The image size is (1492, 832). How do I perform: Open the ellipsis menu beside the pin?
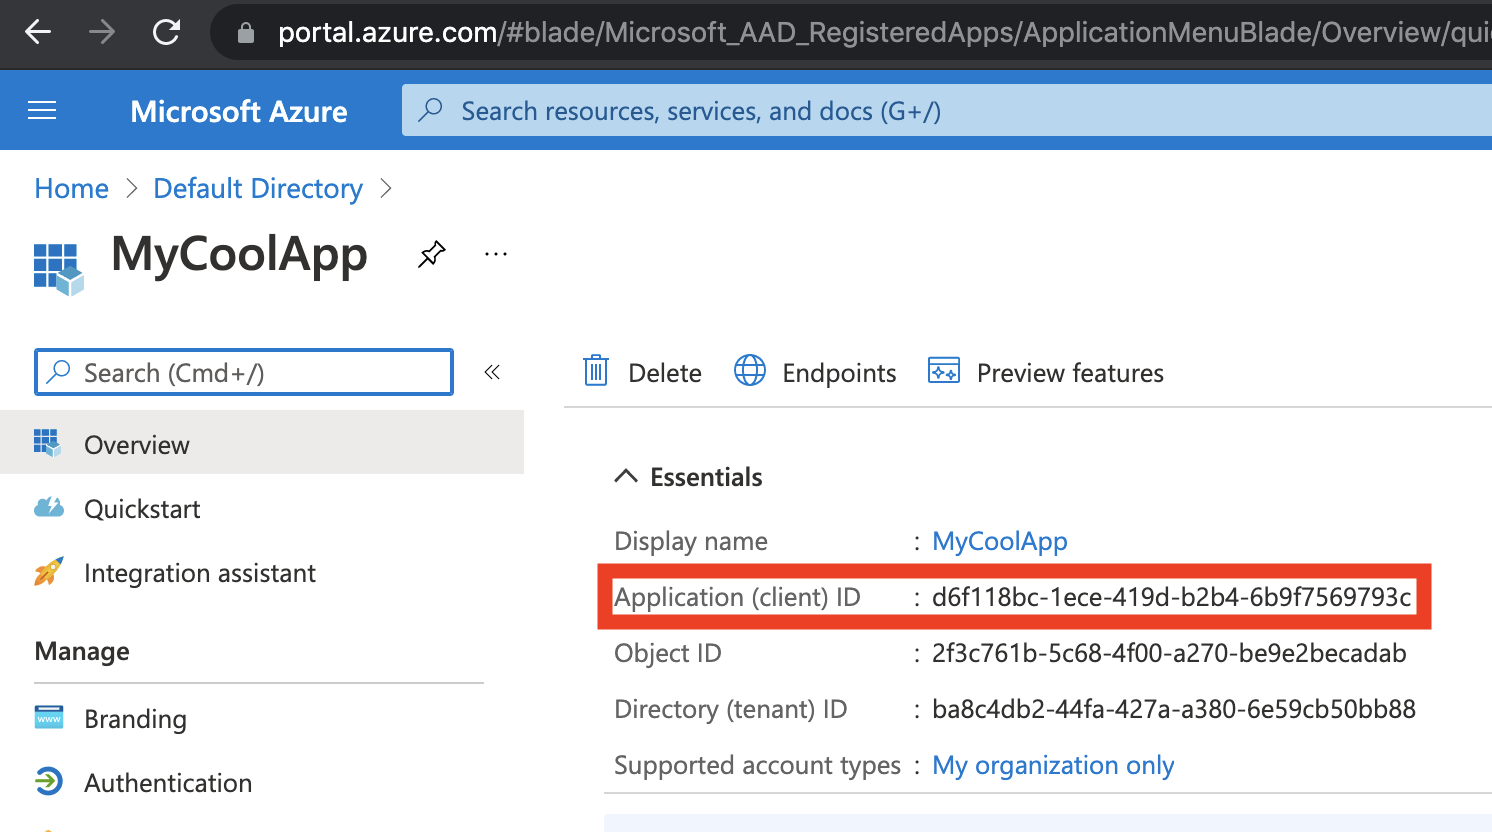[x=495, y=254]
